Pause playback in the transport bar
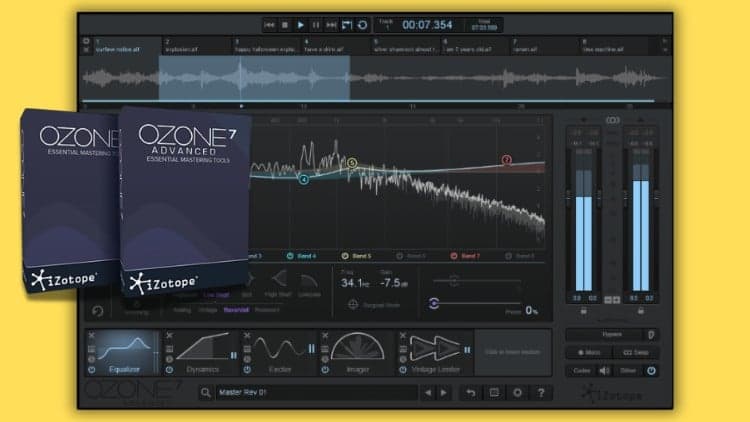 click(316, 25)
